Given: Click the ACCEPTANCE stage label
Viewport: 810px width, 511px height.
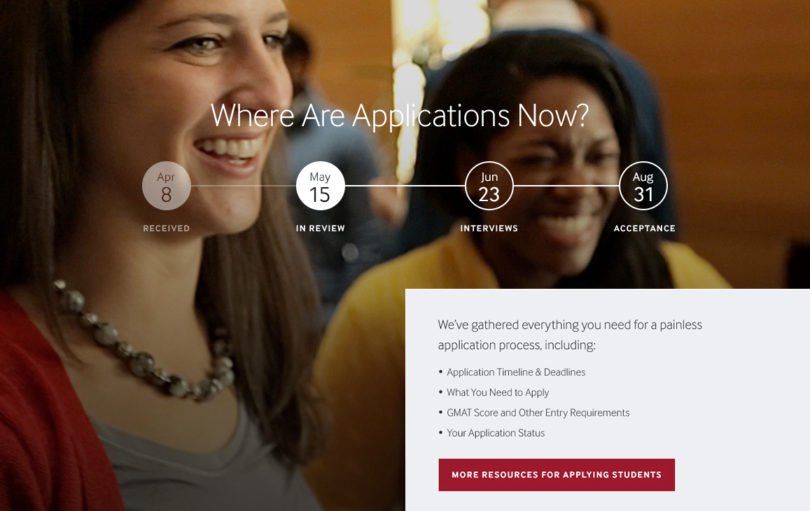Looking at the screenshot, I should (x=644, y=228).
